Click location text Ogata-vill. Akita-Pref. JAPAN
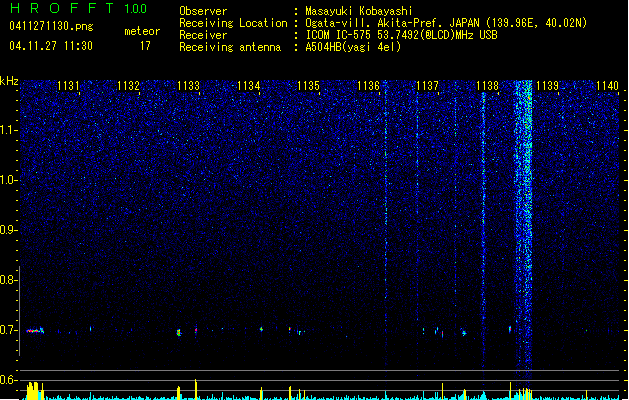 pos(392,23)
